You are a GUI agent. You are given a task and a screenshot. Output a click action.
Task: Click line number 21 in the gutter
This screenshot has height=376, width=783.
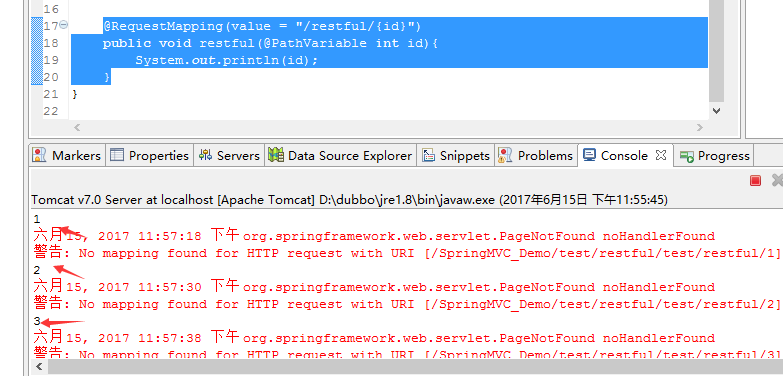(x=51, y=94)
